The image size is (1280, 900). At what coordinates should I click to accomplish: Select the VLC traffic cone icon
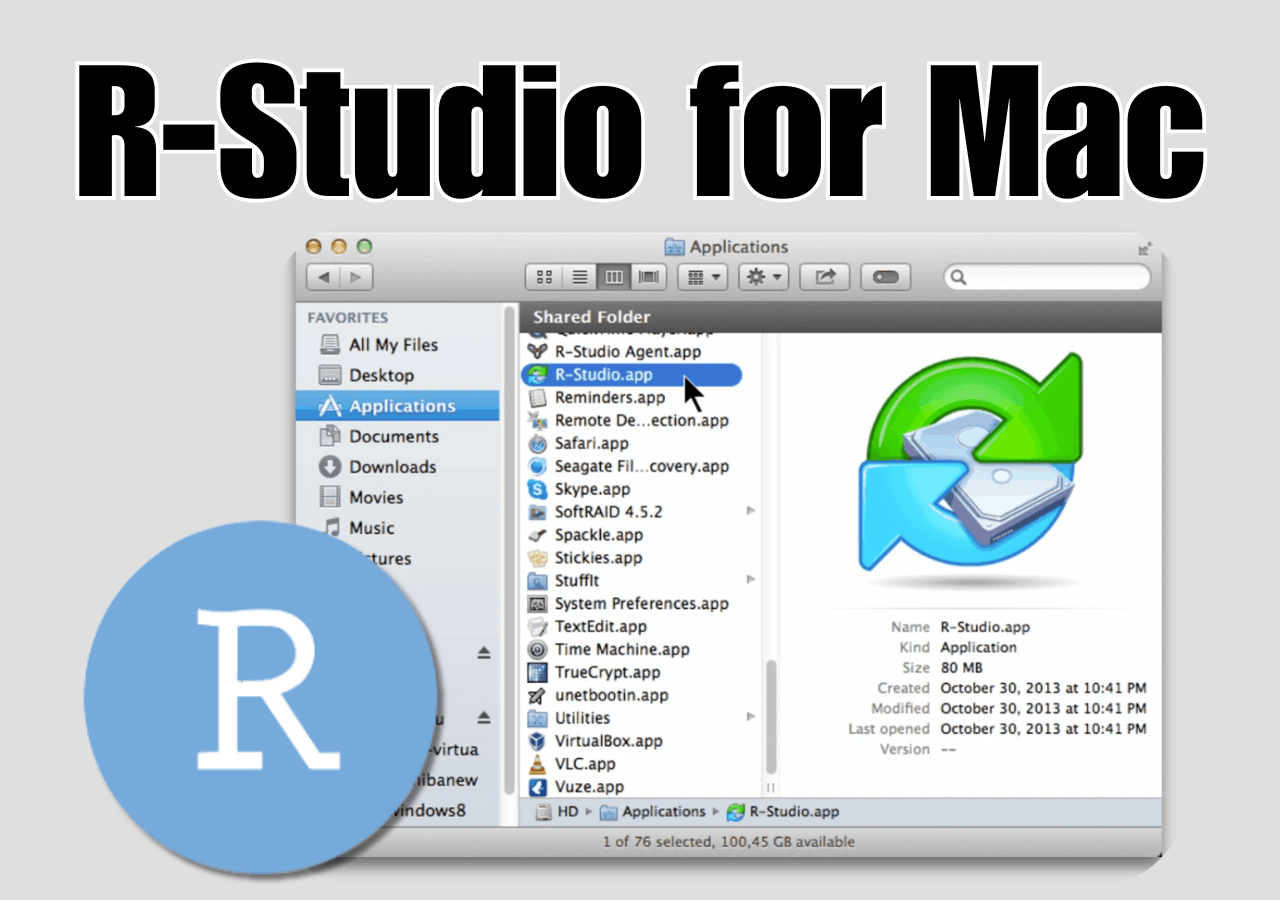click(x=538, y=764)
